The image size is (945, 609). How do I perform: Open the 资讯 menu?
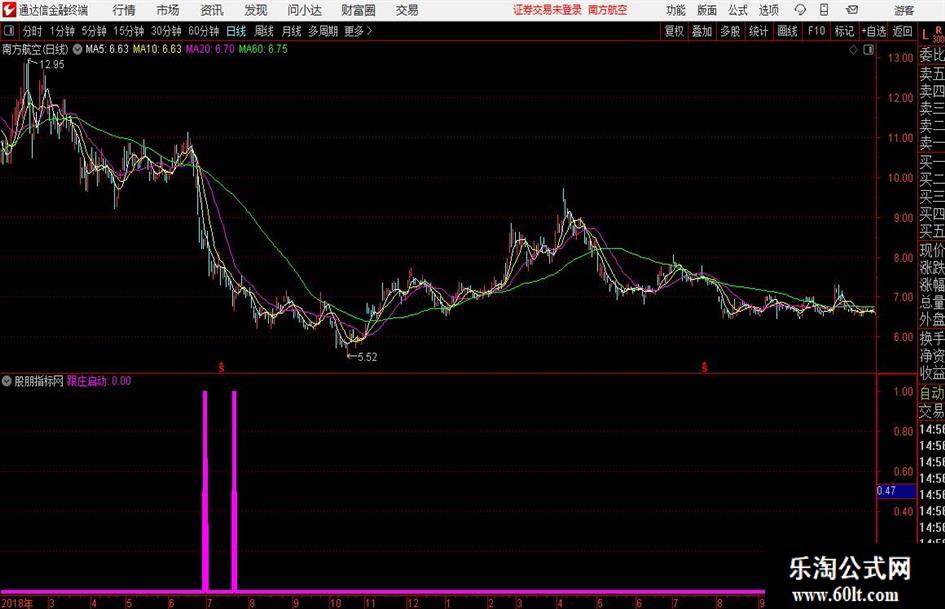(212, 10)
